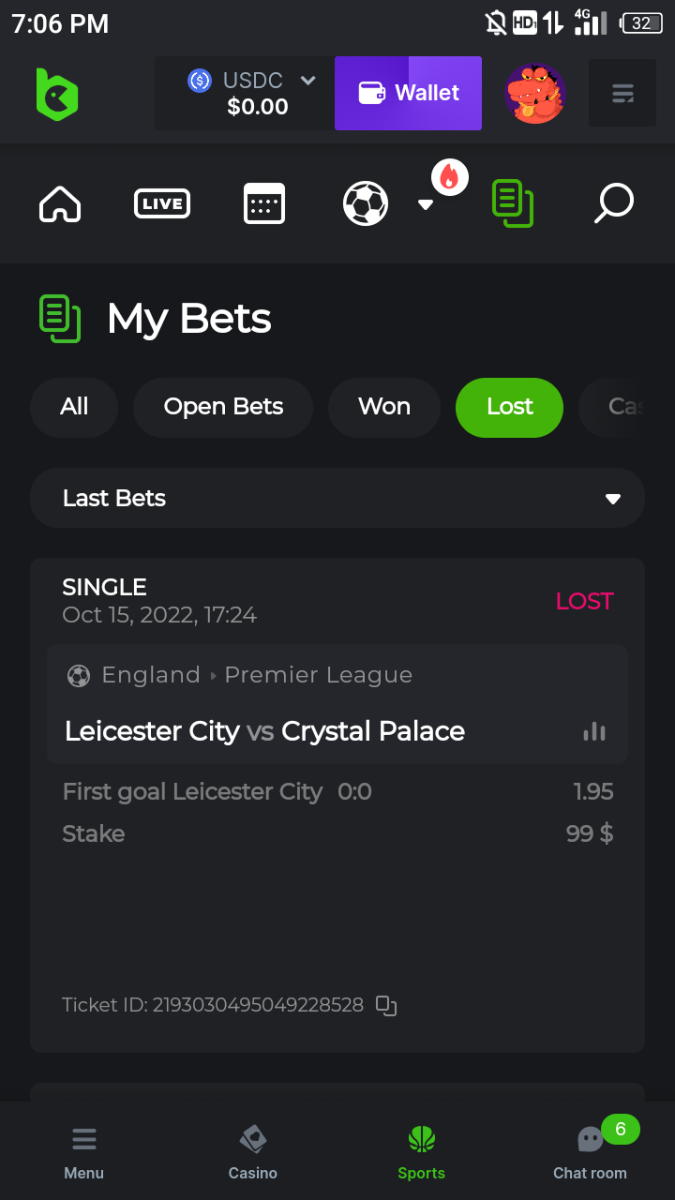Tap the BC.Game green logo

57,94
